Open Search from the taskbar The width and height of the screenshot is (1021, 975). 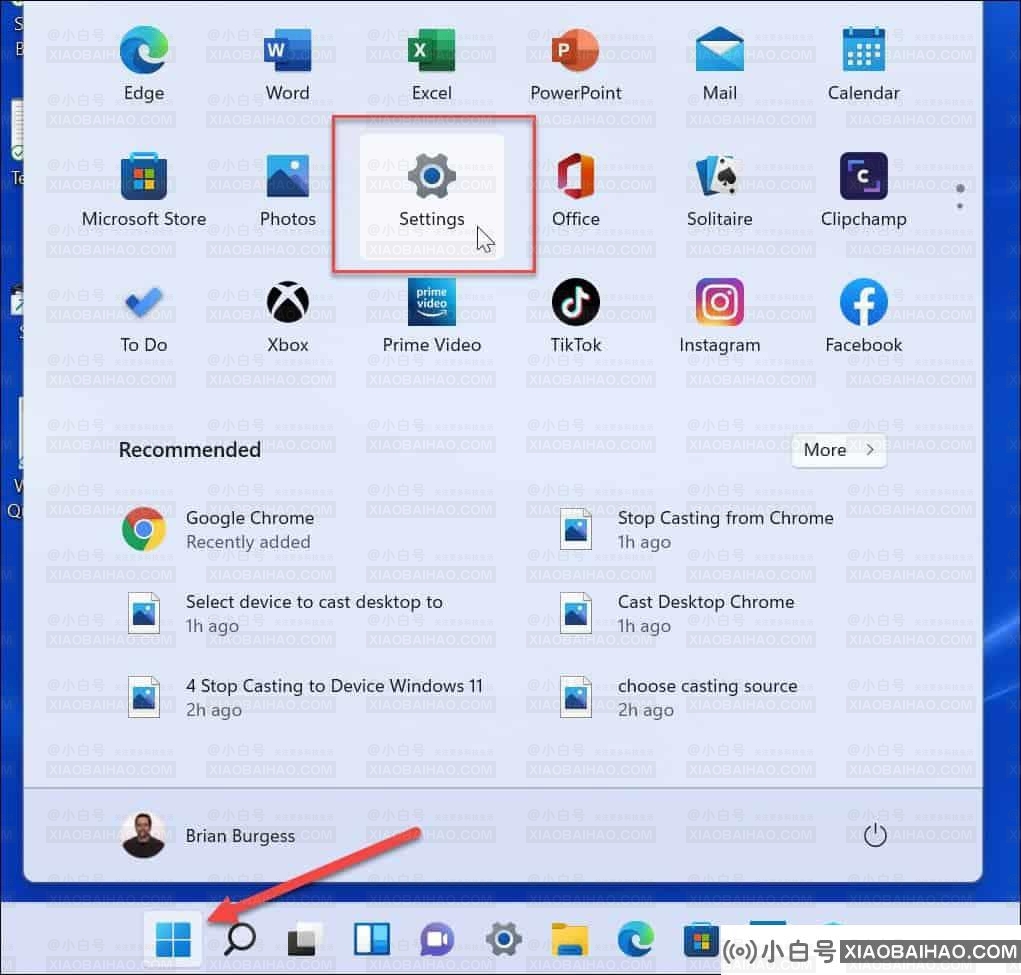tap(240, 940)
